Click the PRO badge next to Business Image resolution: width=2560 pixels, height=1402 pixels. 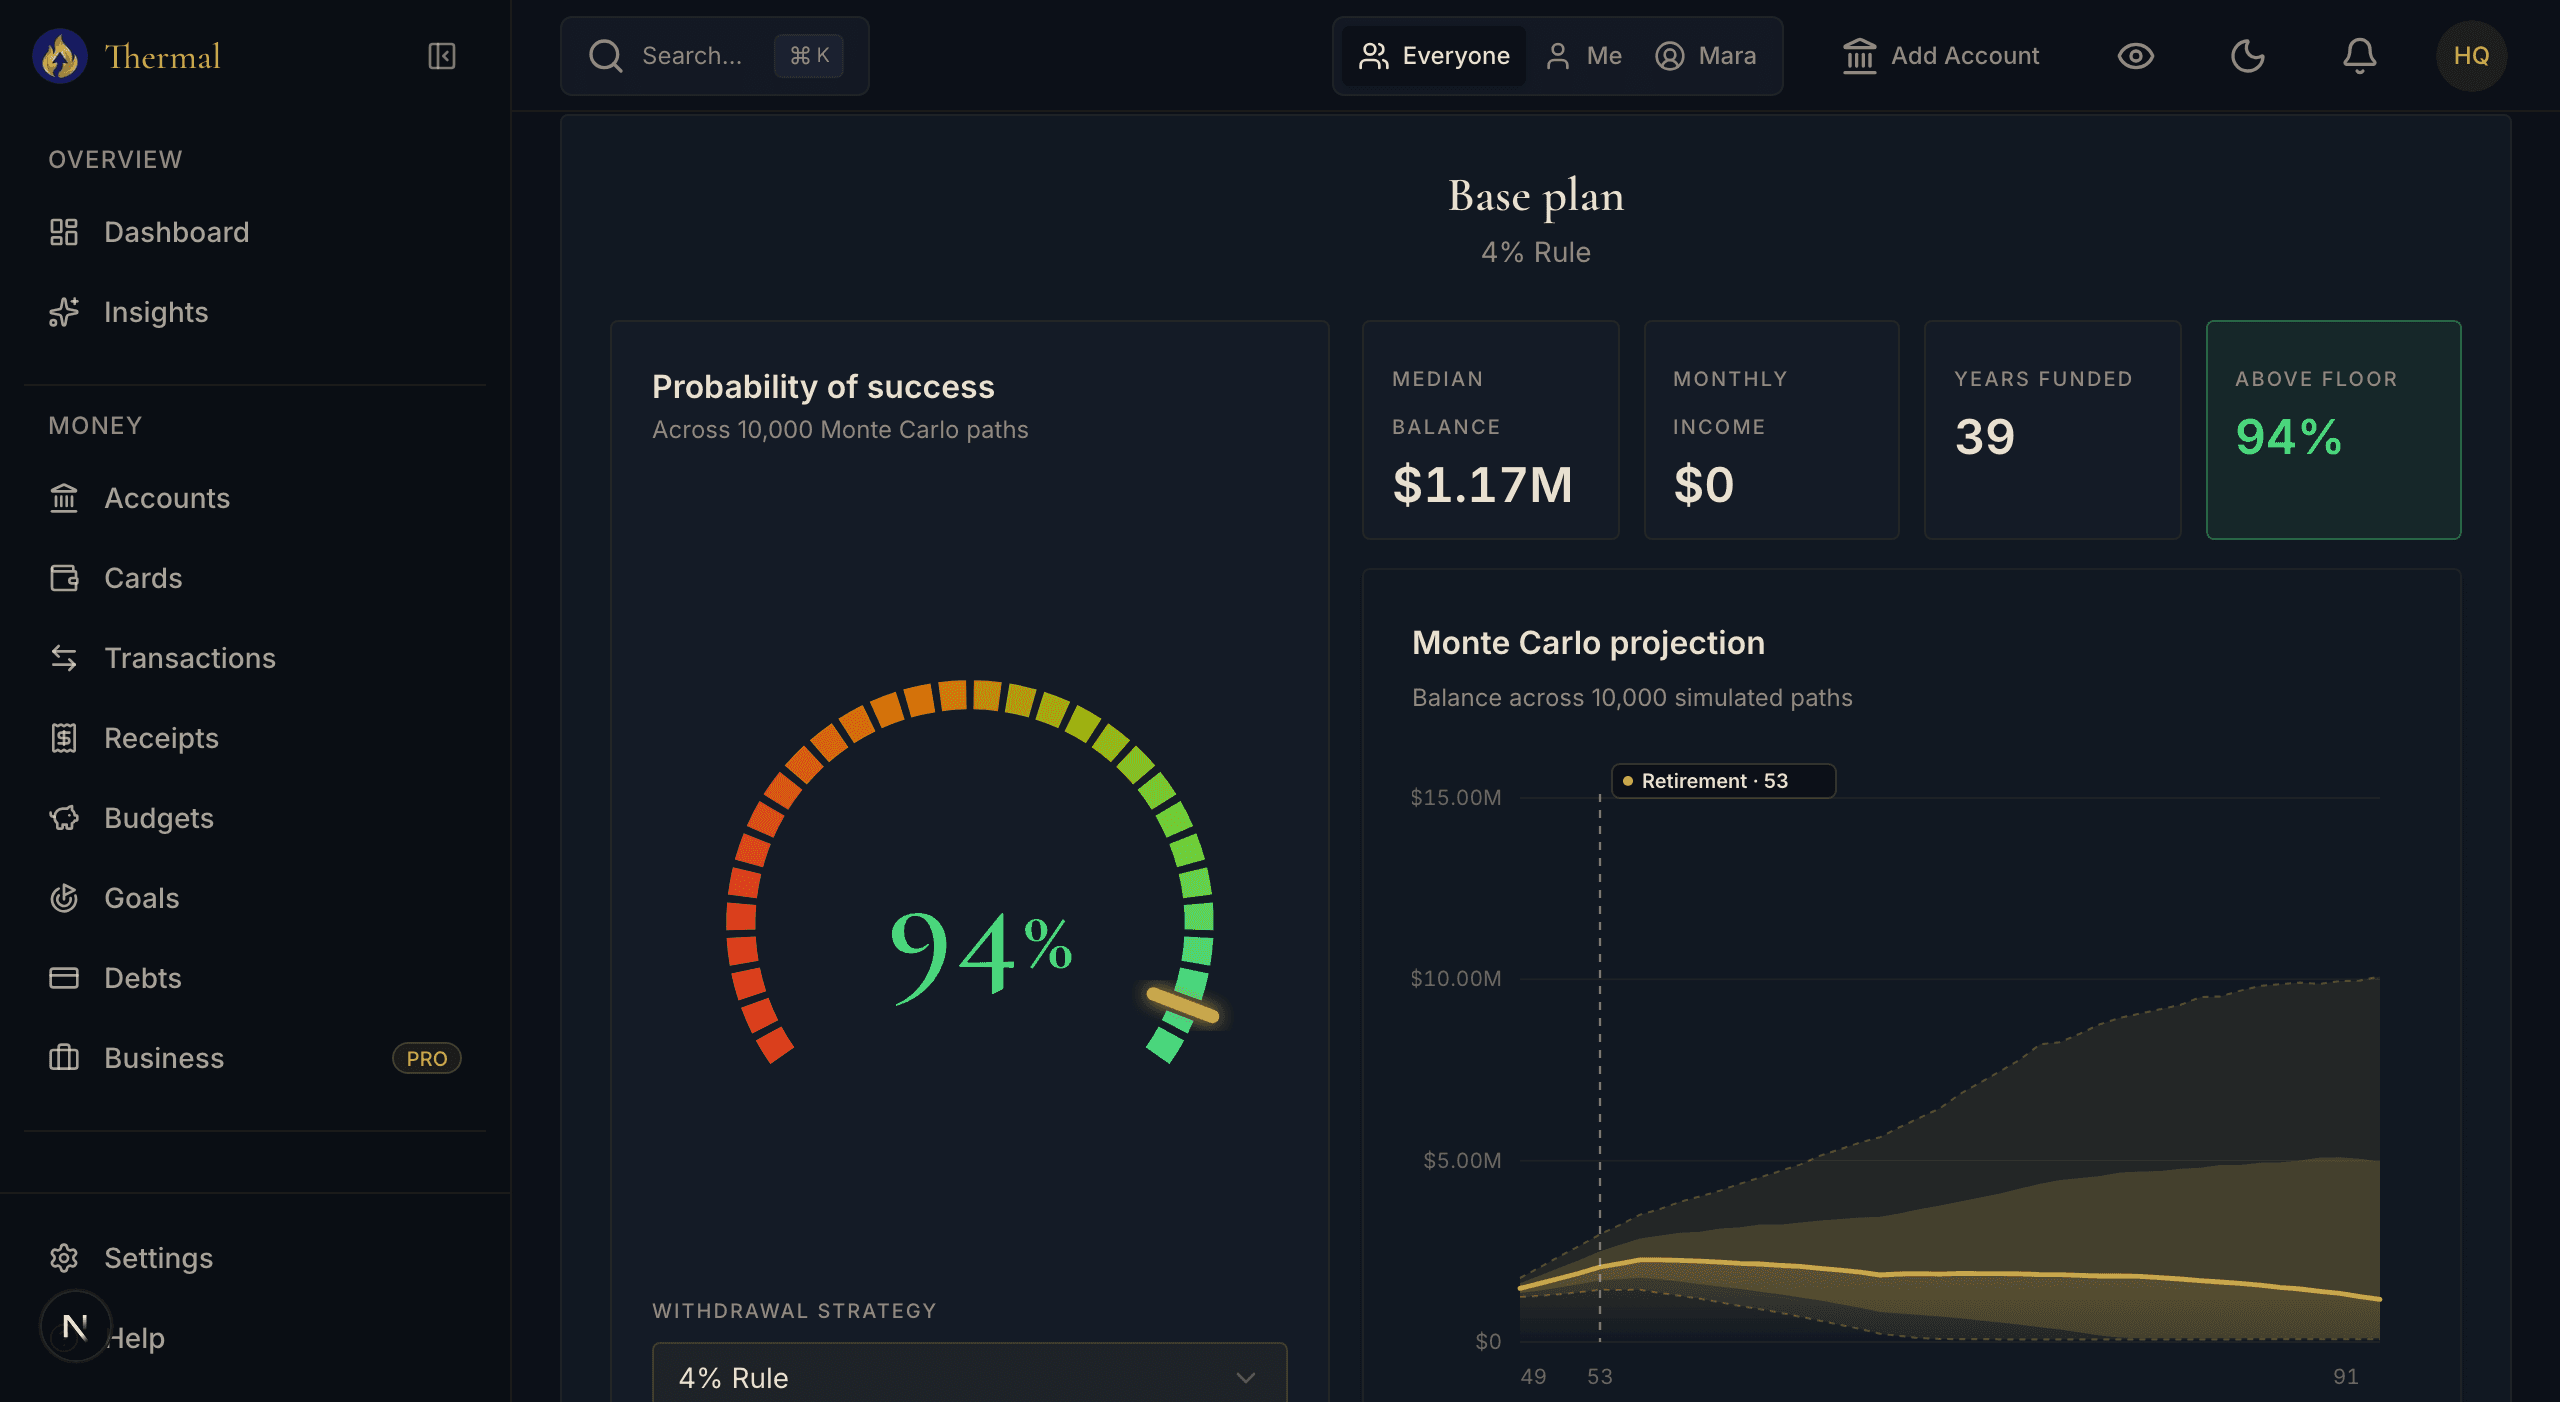pos(427,1058)
